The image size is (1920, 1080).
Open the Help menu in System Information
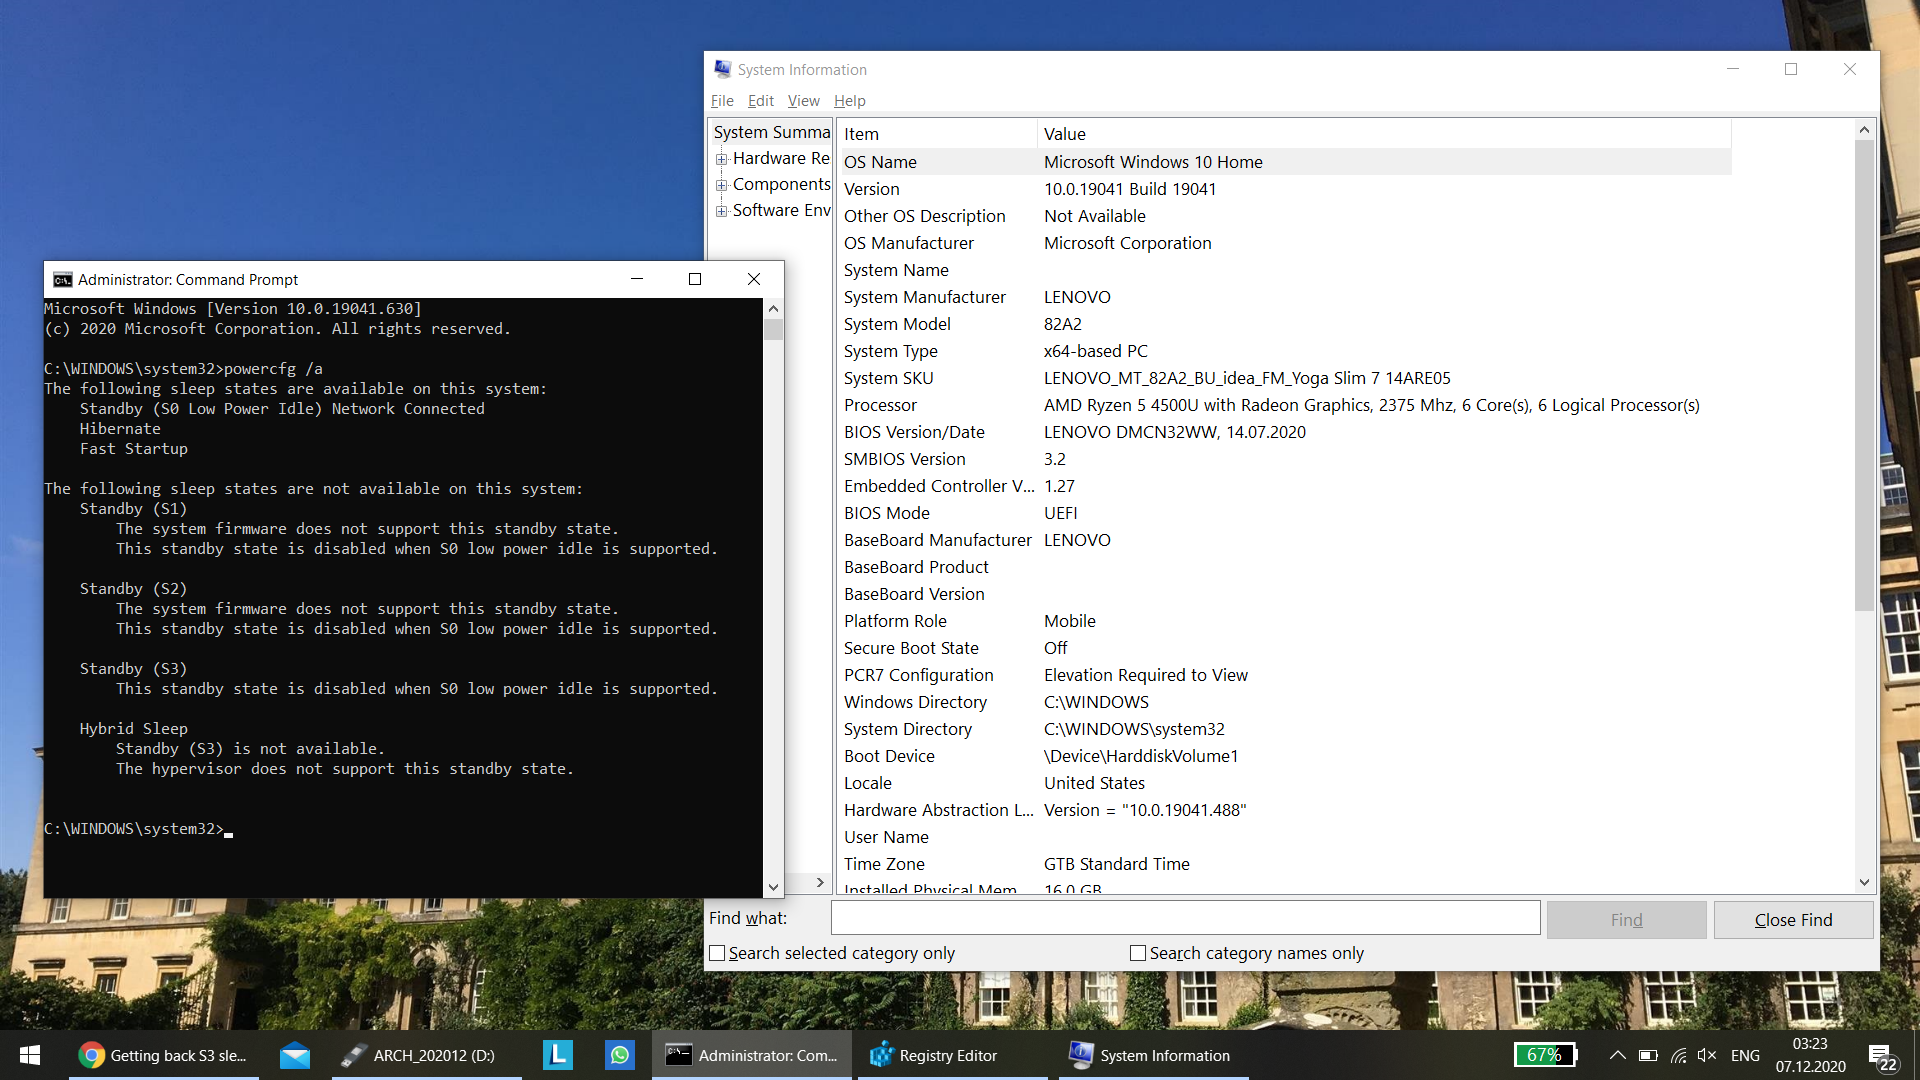(x=849, y=101)
